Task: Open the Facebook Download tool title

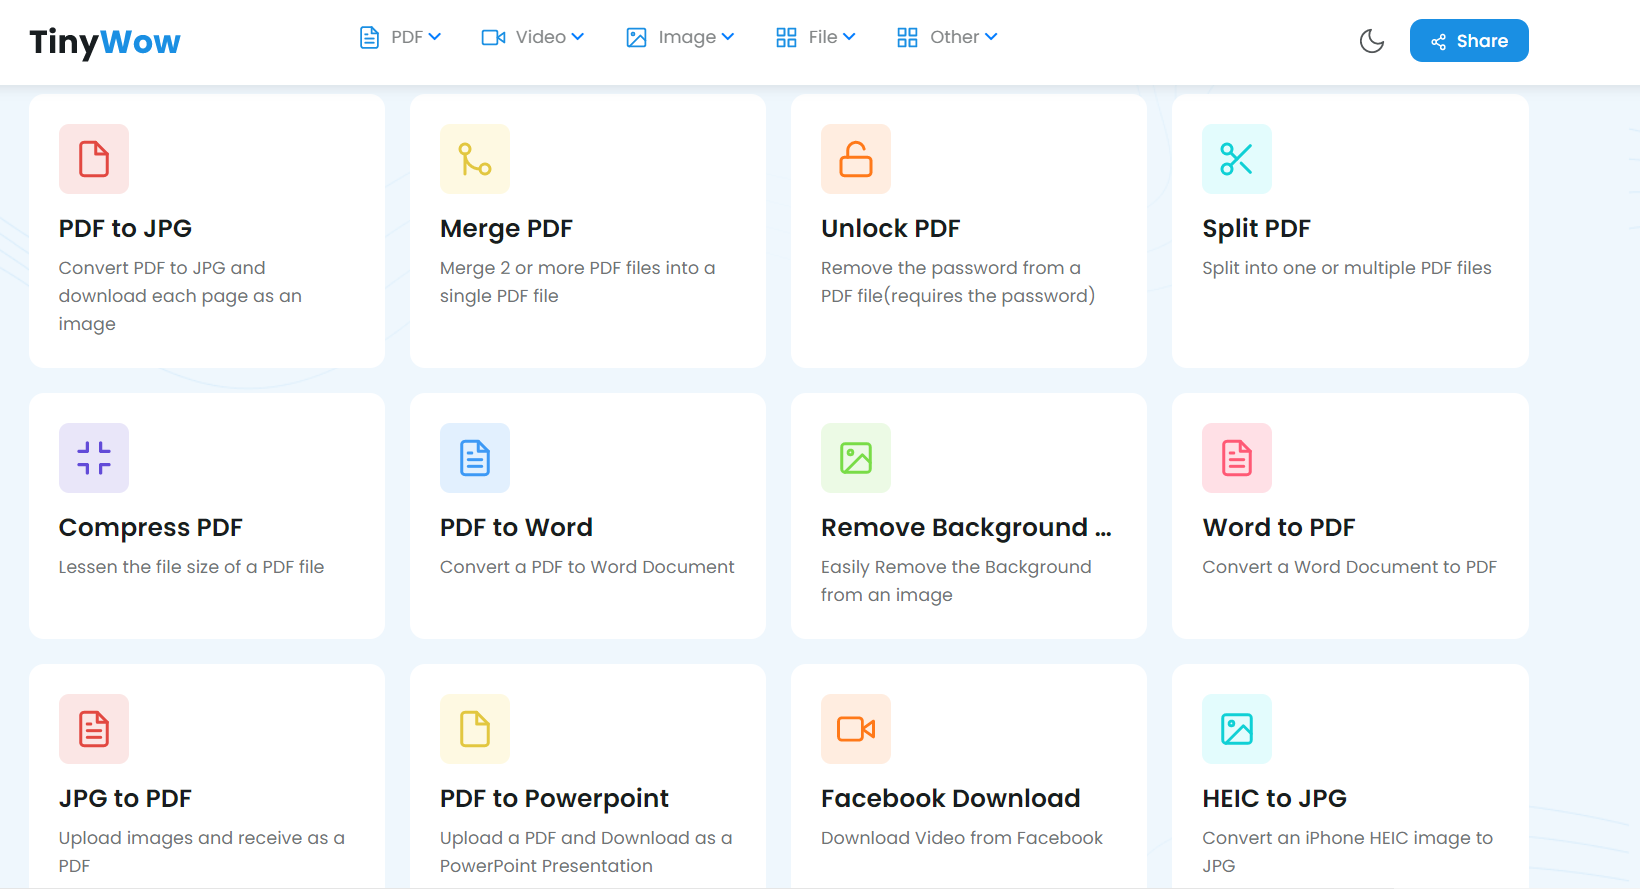Action: click(x=950, y=799)
